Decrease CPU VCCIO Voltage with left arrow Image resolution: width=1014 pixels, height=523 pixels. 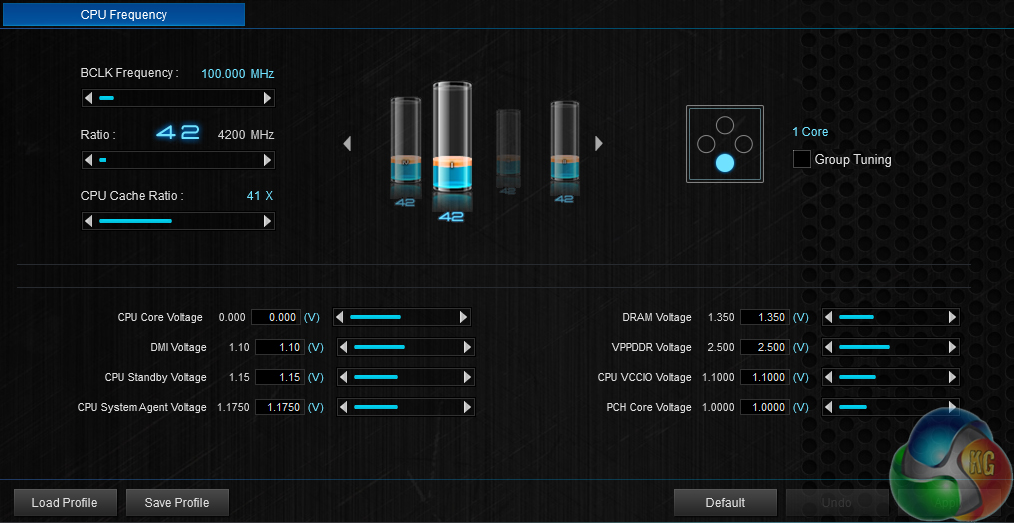click(828, 377)
